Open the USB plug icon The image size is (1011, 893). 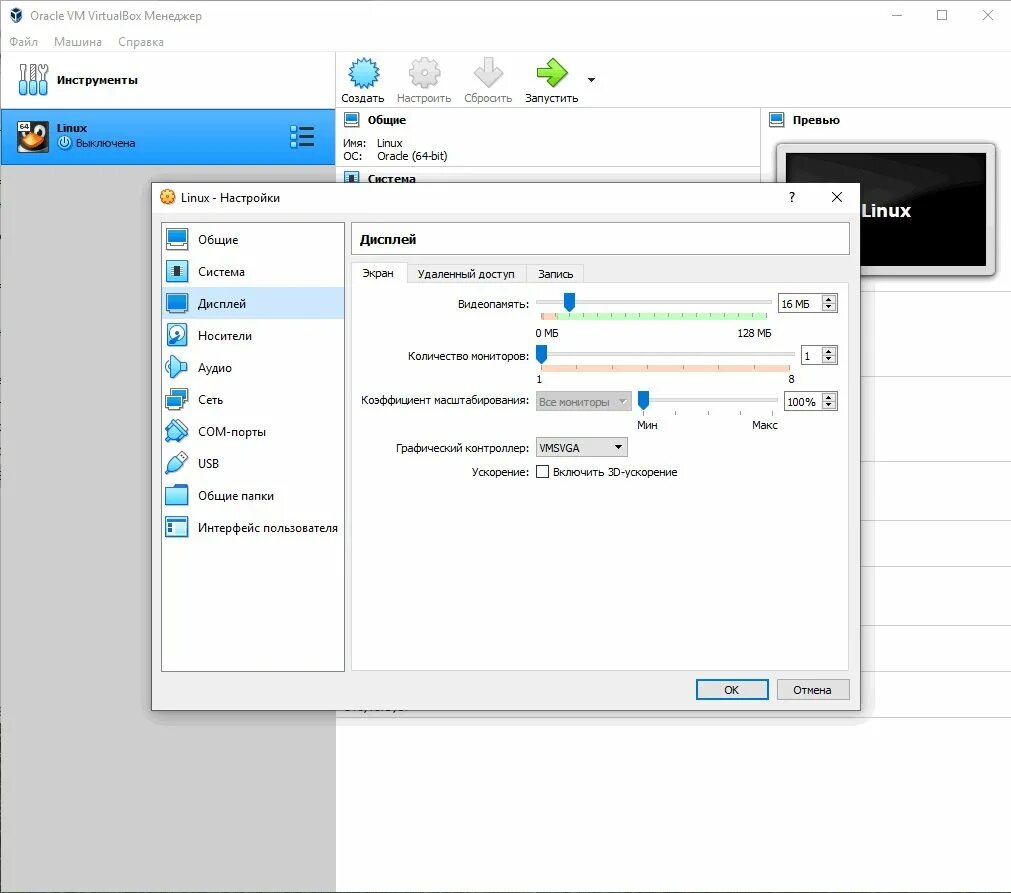(177, 464)
